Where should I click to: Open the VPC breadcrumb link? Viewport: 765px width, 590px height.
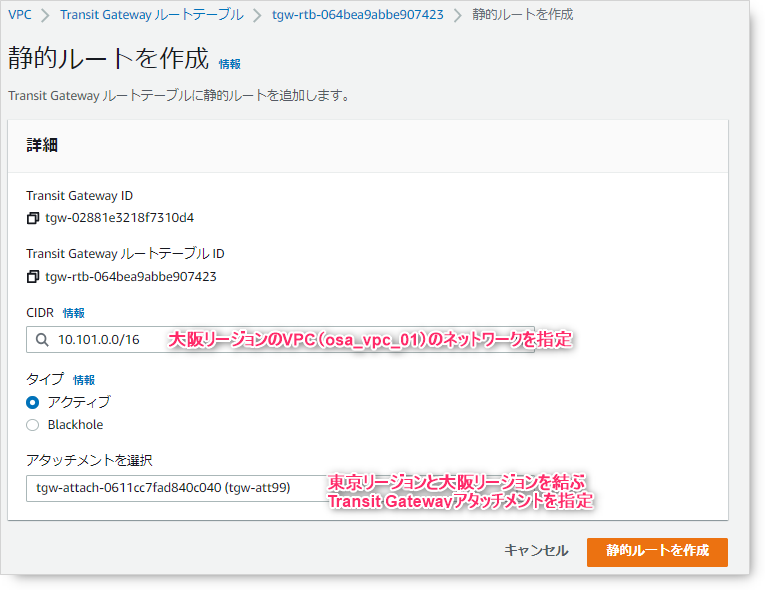tap(20, 15)
